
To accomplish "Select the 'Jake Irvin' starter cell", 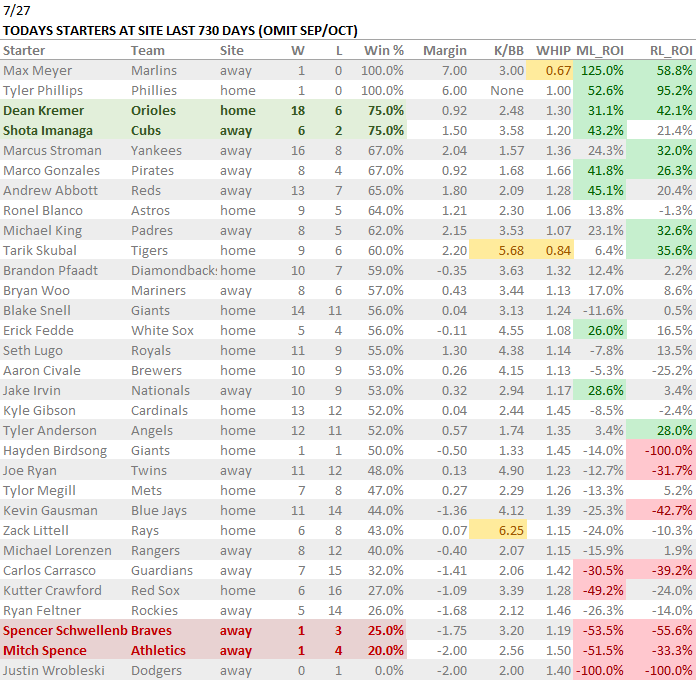I will [32, 390].
